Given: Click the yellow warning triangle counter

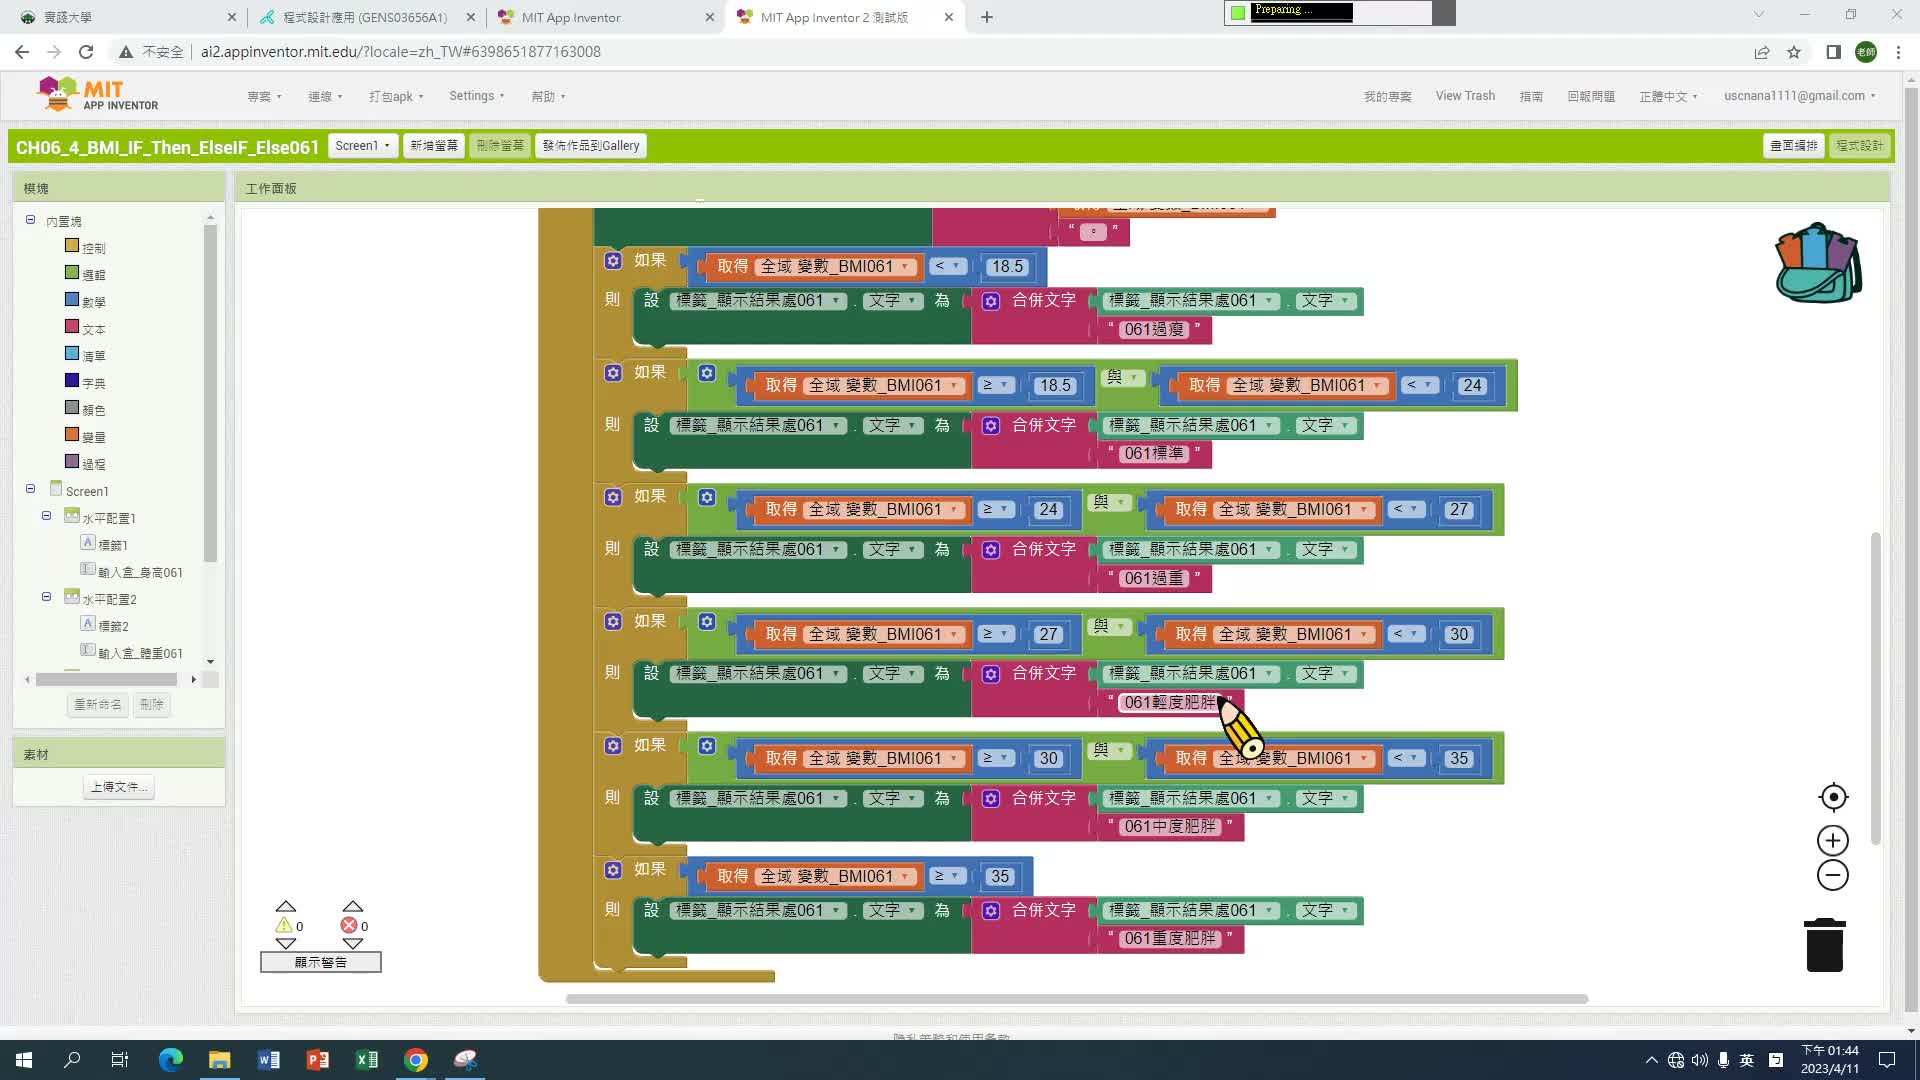Looking at the screenshot, I should pyautogui.click(x=285, y=925).
